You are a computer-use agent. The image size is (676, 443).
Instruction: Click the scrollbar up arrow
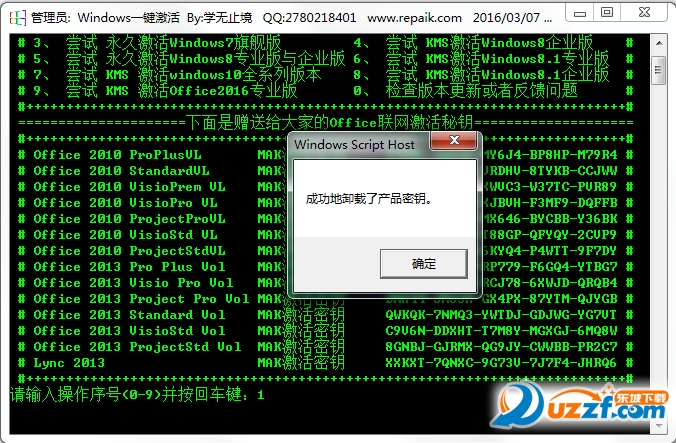point(659,43)
